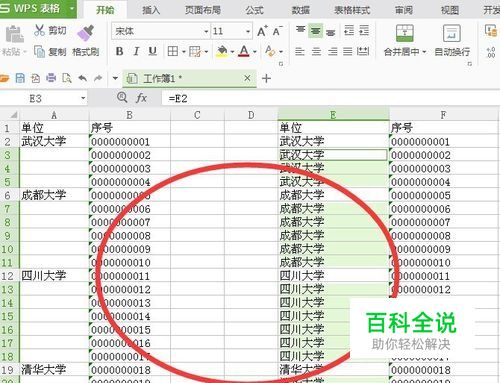Switch to the 开始 Home tab
The width and height of the screenshot is (500, 383).
105,10
